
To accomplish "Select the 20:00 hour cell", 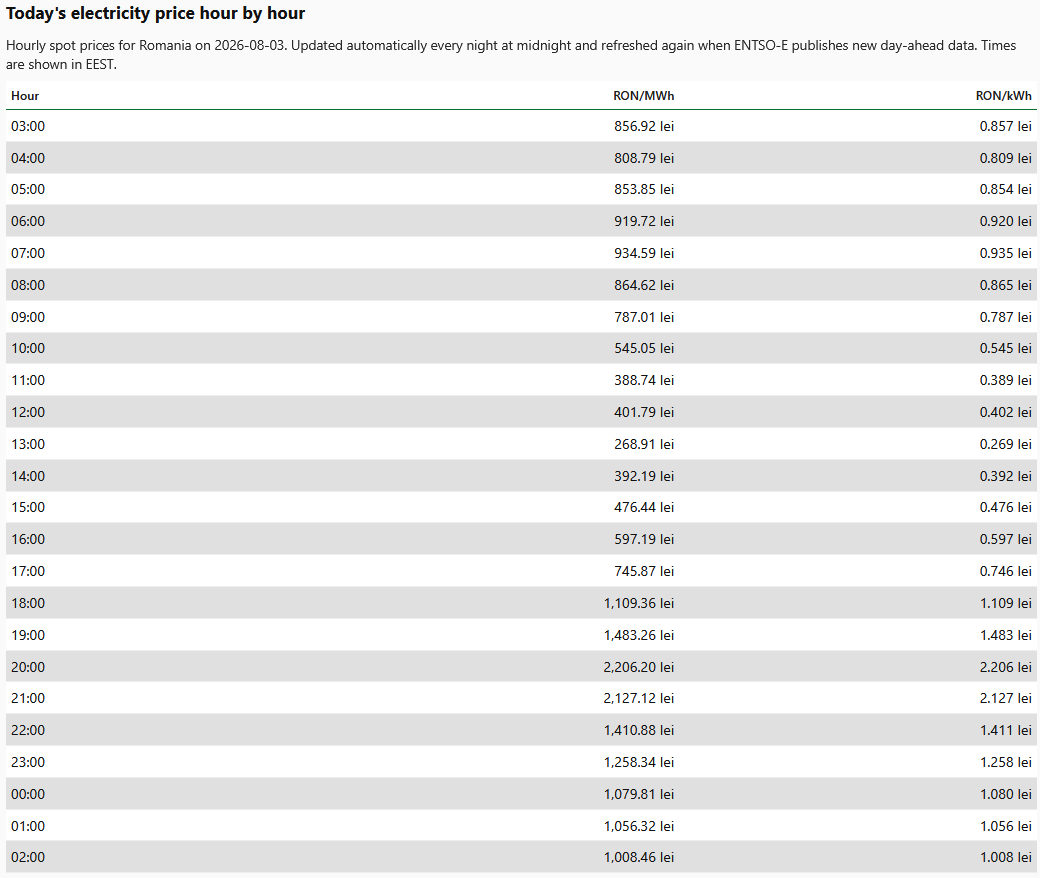I will click(x=28, y=667).
